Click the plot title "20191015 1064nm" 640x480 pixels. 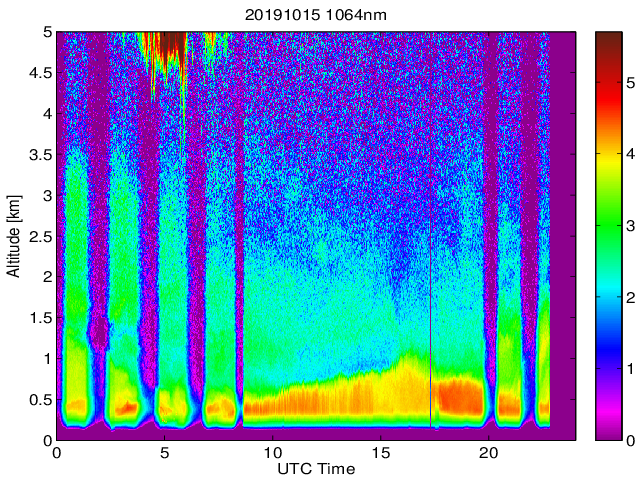[314, 14]
